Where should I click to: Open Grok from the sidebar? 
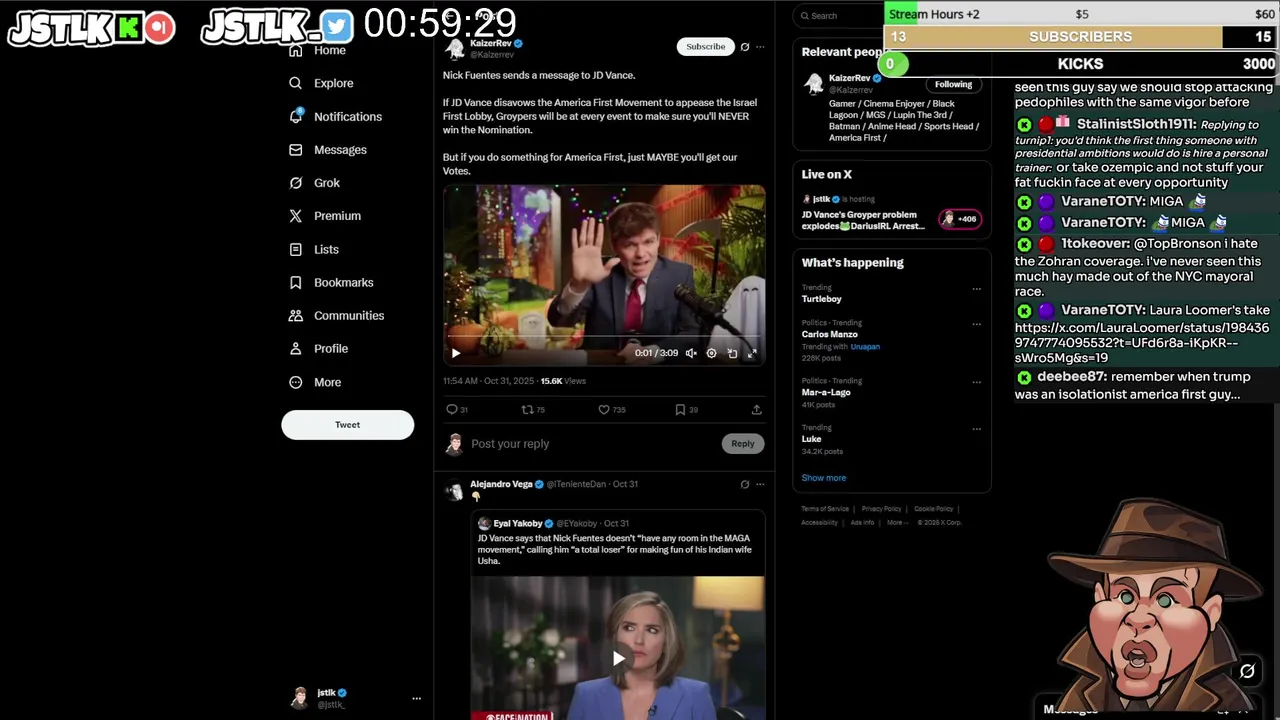314,183
